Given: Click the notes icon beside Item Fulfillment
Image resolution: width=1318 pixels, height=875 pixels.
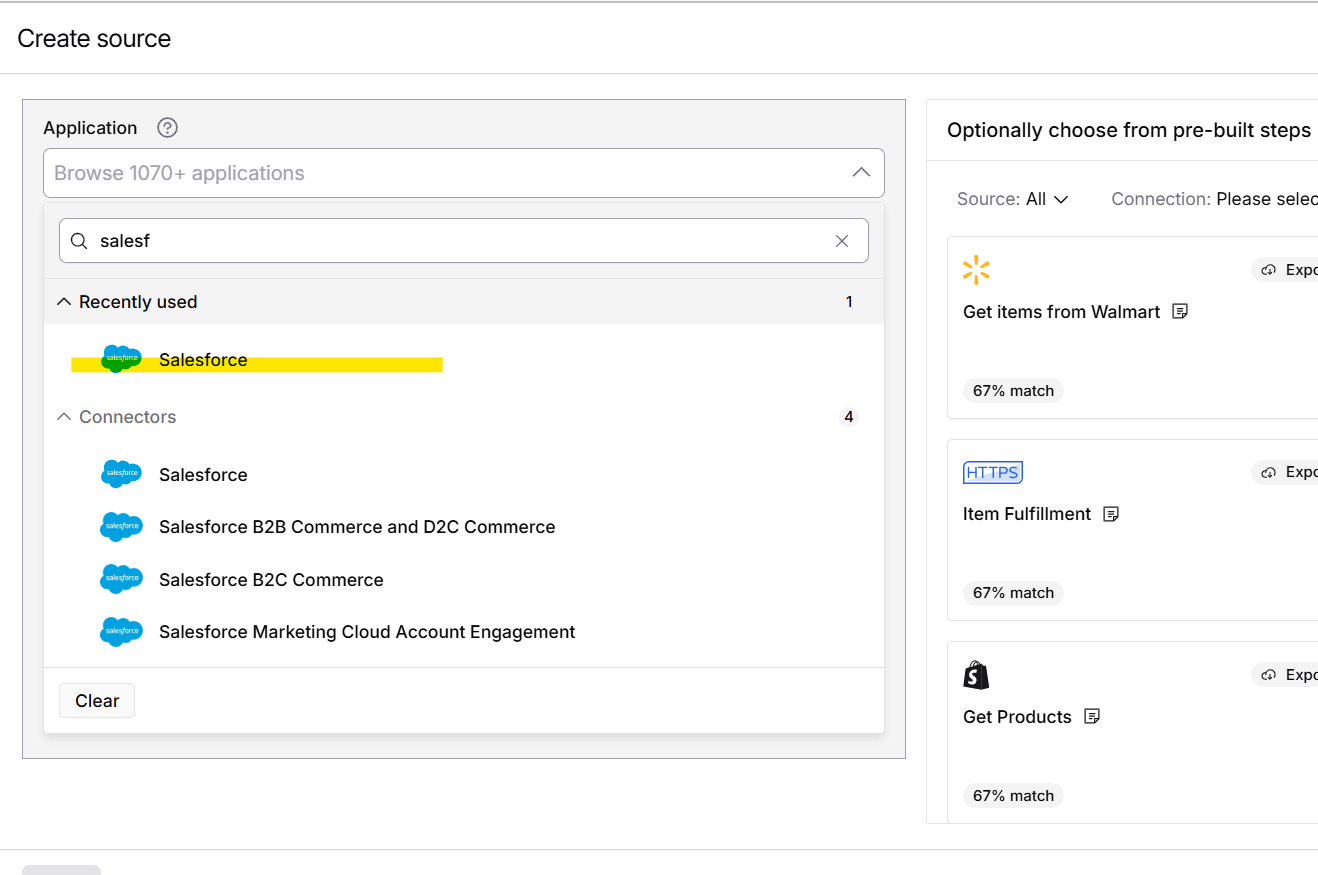Looking at the screenshot, I should tap(1111, 513).
